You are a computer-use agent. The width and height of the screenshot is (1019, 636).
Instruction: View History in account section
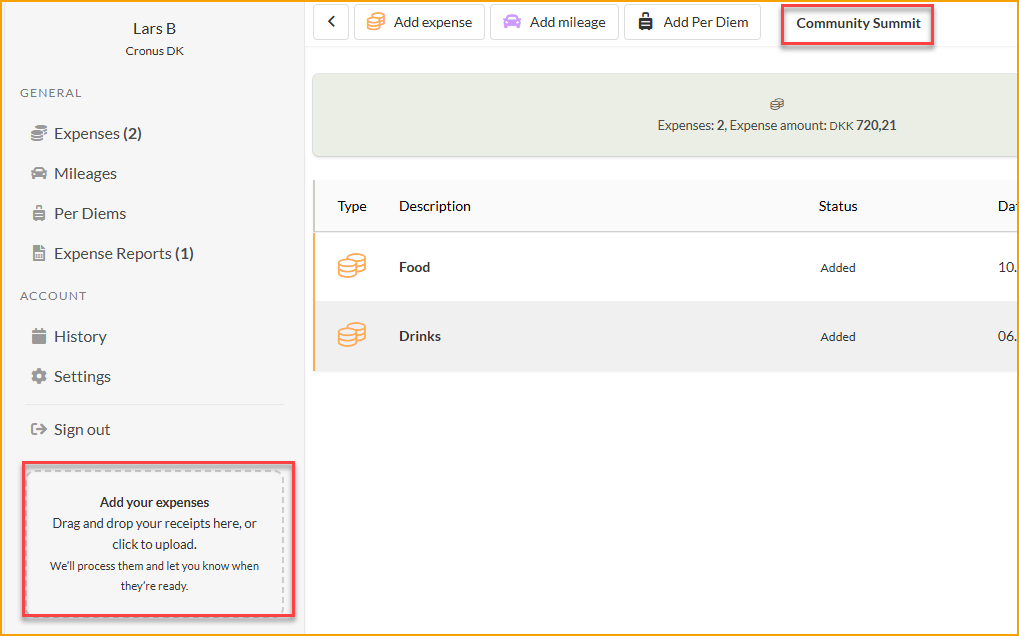[80, 336]
